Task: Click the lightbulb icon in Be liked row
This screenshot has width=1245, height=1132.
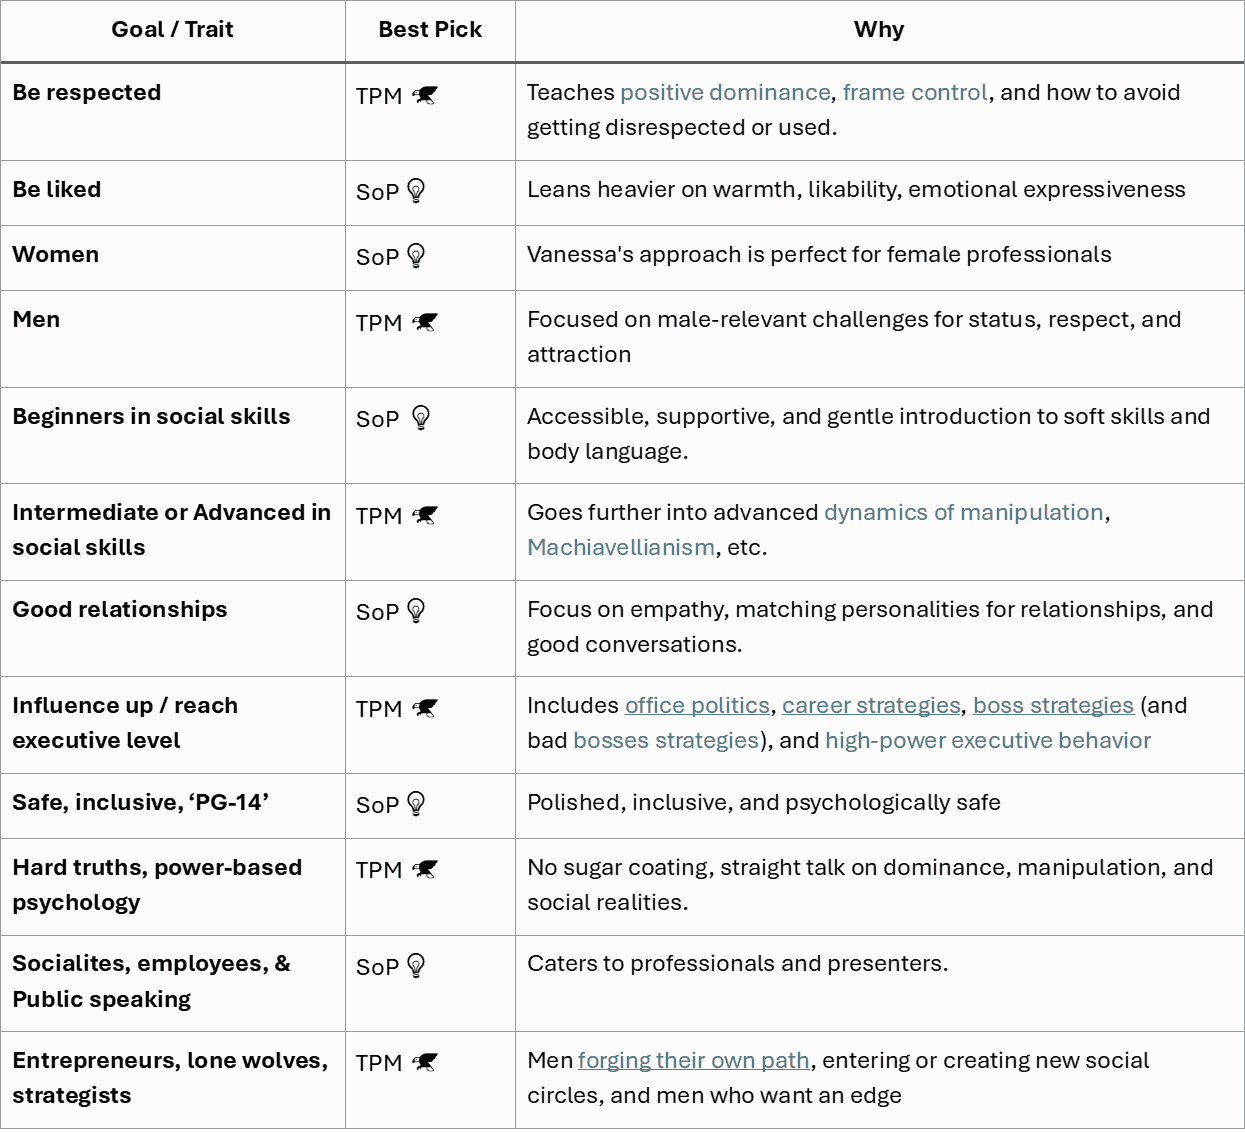Action: pos(417,191)
